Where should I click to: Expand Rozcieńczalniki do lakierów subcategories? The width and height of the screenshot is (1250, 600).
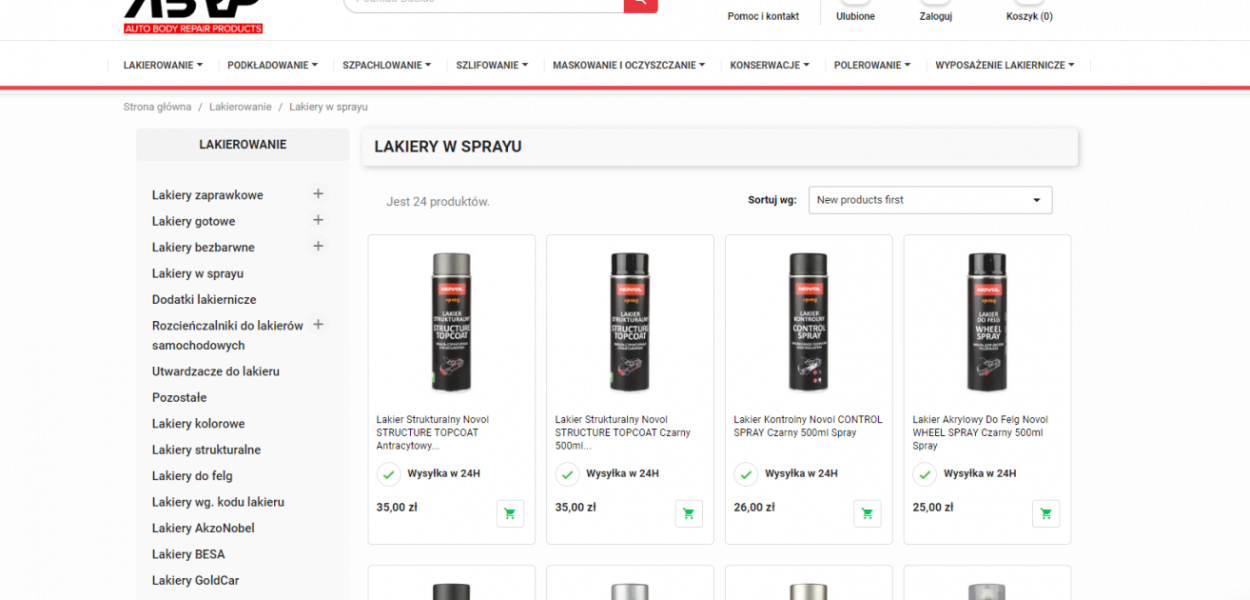[x=318, y=324]
